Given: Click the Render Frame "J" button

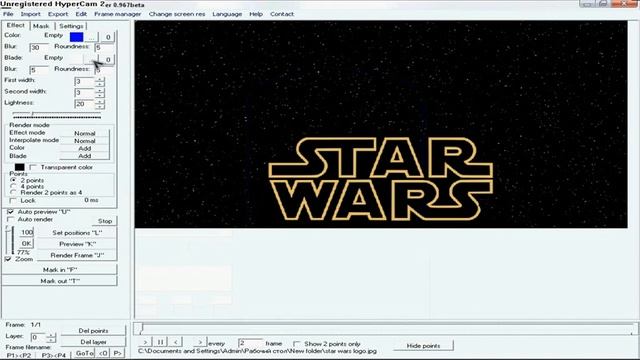Looking at the screenshot, I should pos(77,256).
